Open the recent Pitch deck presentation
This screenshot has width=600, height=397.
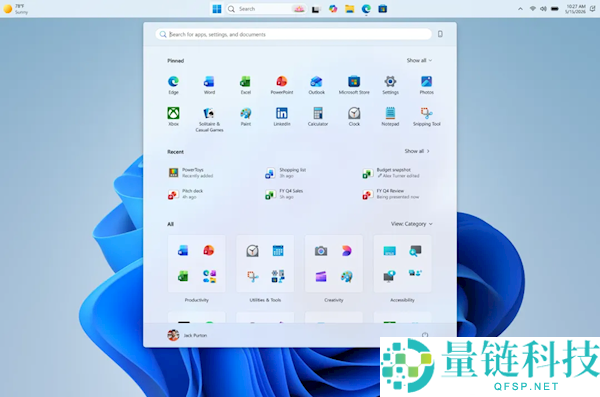click(x=186, y=194)
